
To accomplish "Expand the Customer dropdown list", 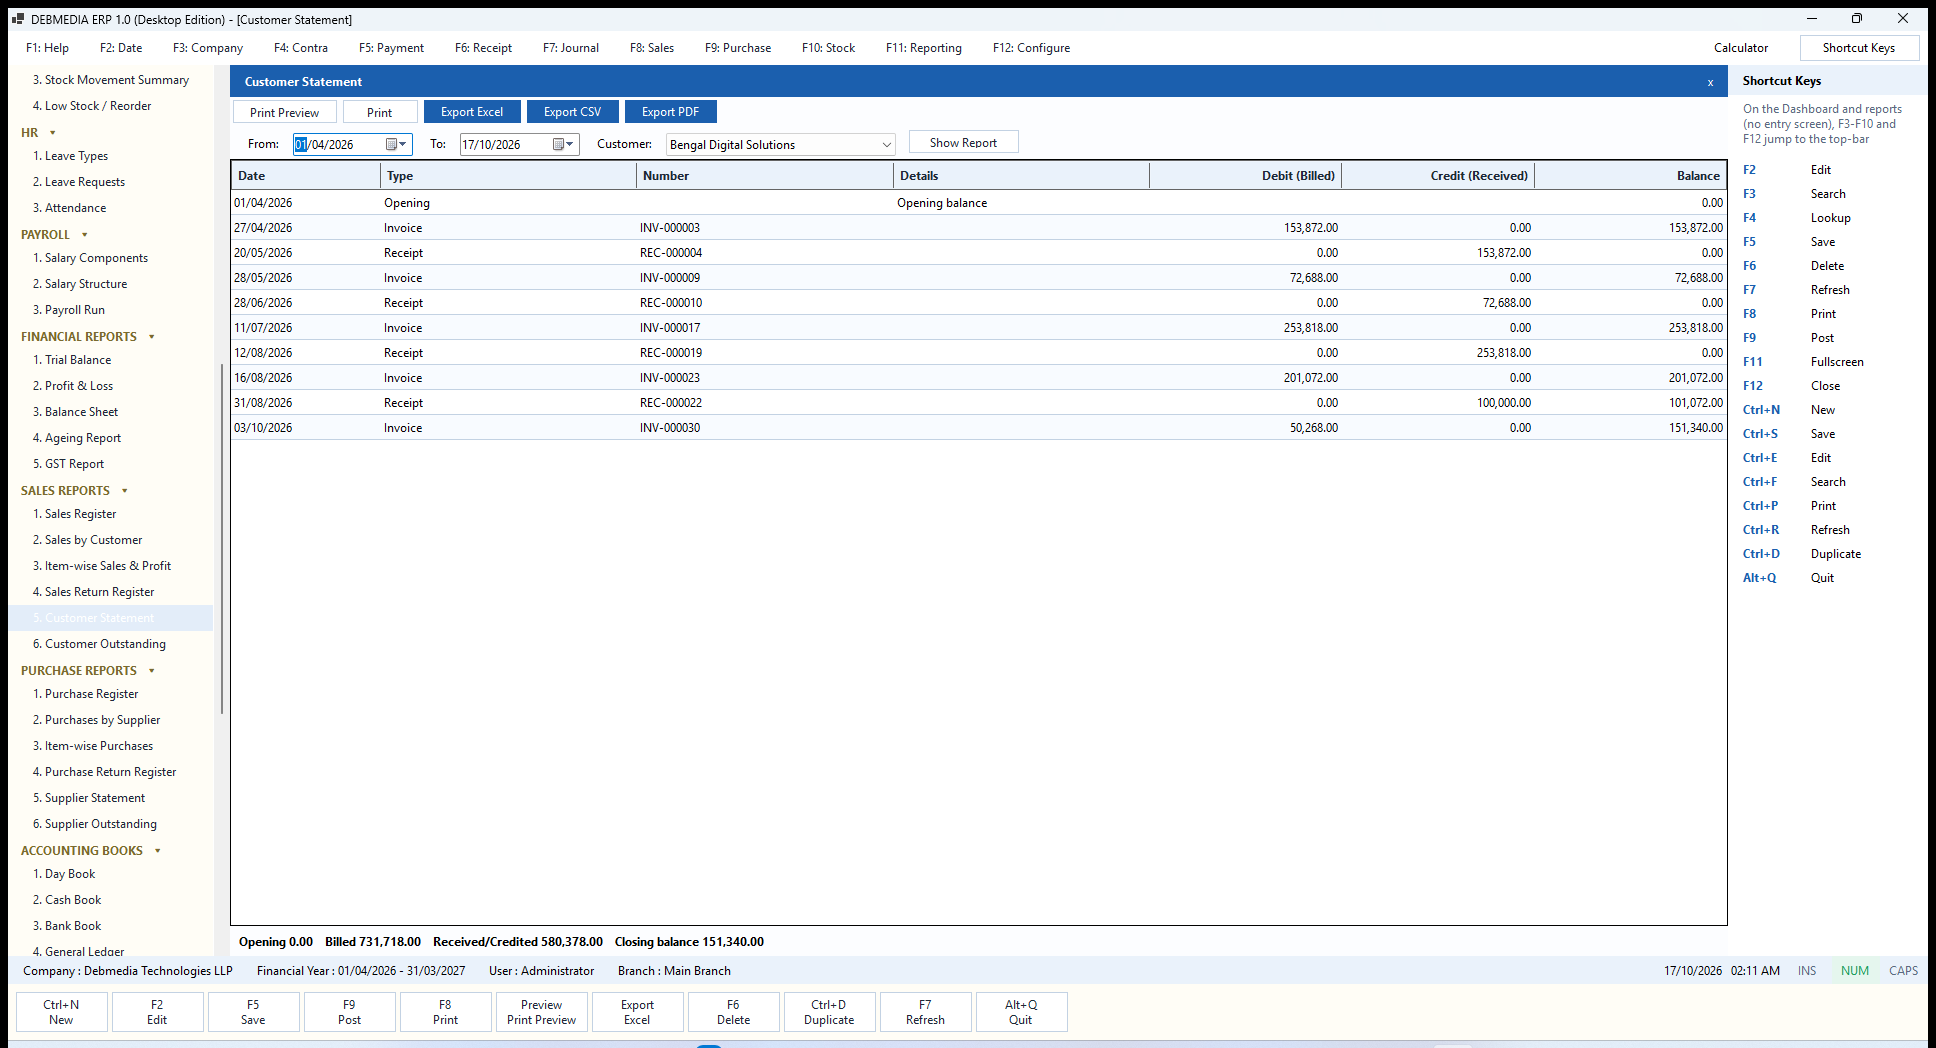I will click(x=886, y=145).
